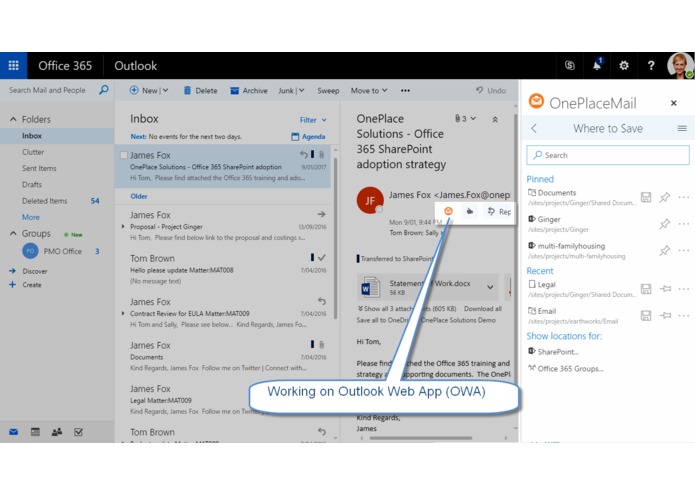Expand Contract Review for EULA conversation
The width and height of the screenshot is (695, 494).
(123, 313)
